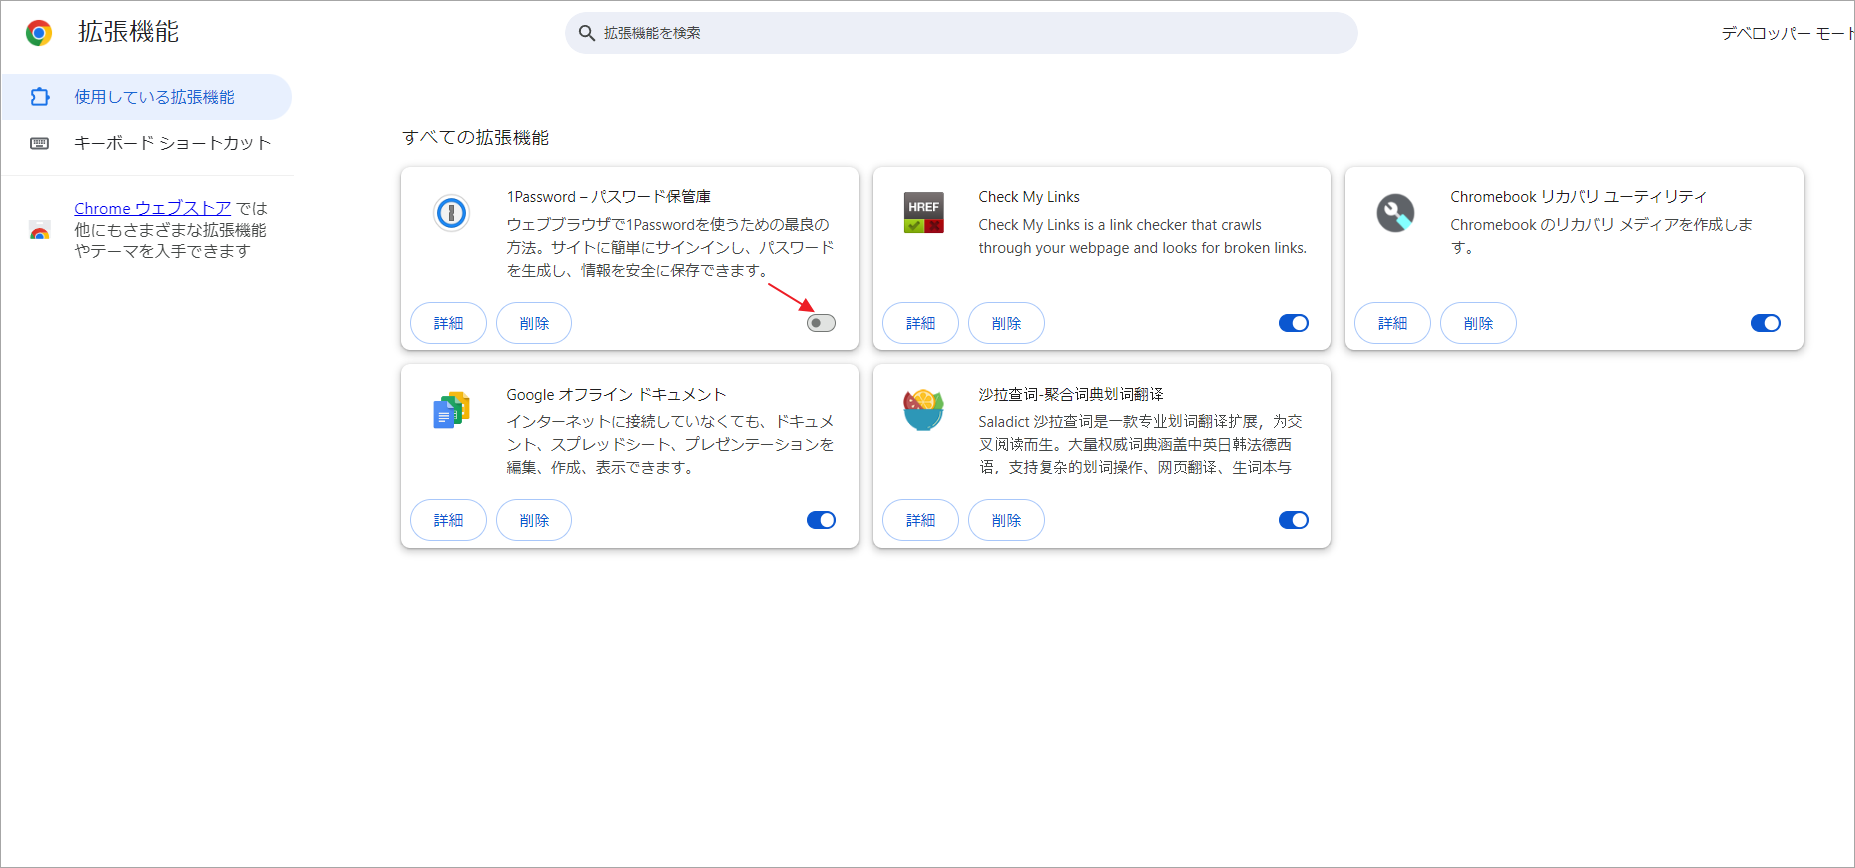Click the Chrome Web Store rainbow icon
Screen dimensions: 1855x868
click(x=40, y=230)
